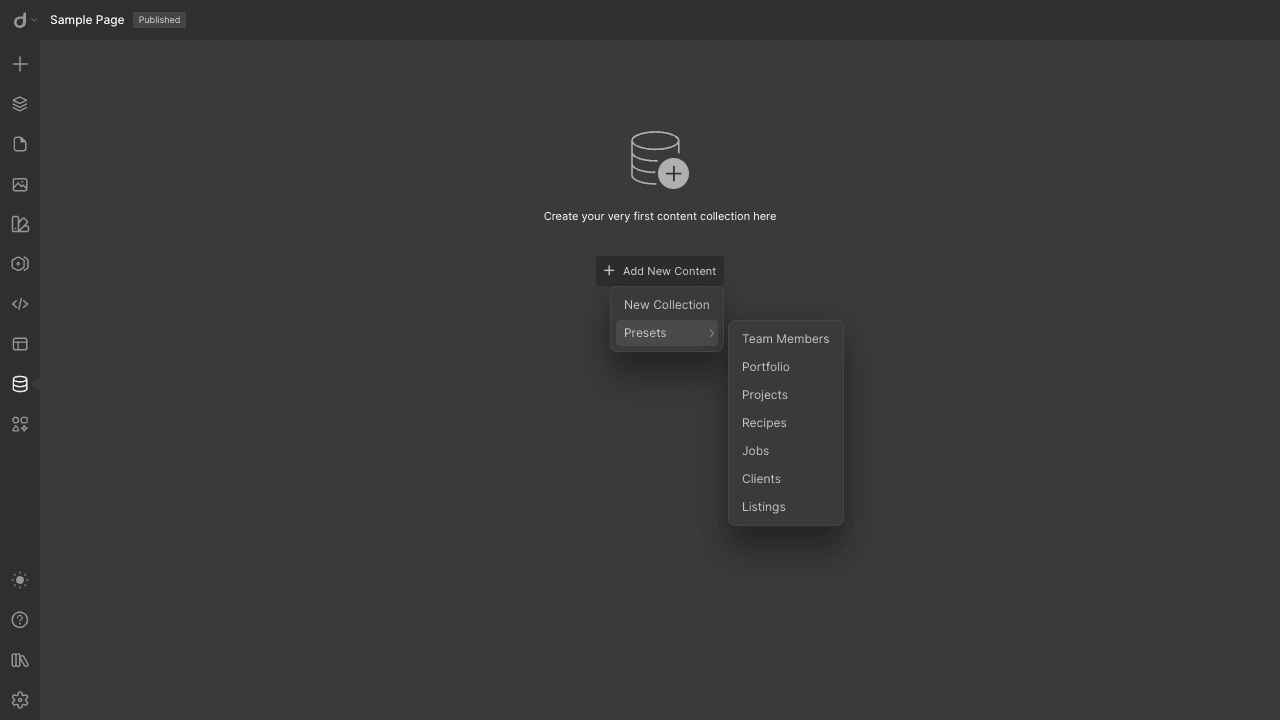Click the Presets submenu arrow
Image resolution: width=1280 pixels, height=720 pixels.
(x=711, y=333)
